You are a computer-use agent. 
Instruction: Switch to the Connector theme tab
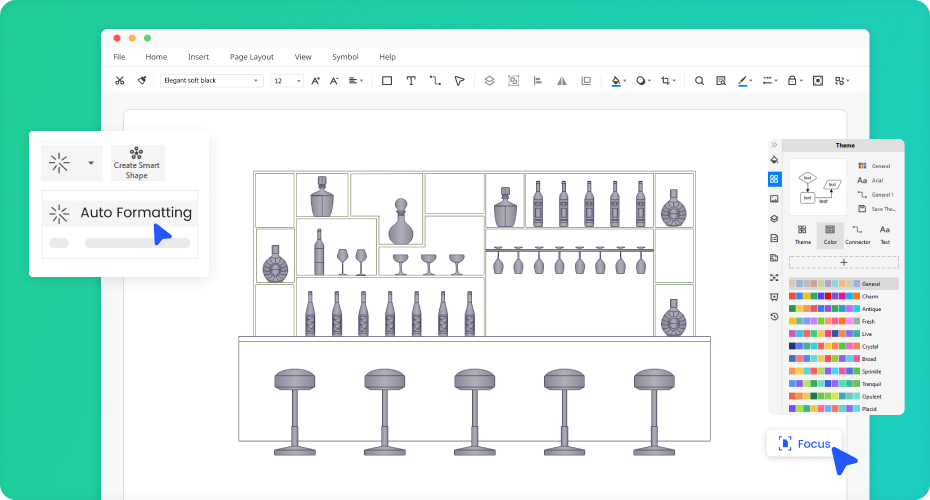[x=857, y=235]
